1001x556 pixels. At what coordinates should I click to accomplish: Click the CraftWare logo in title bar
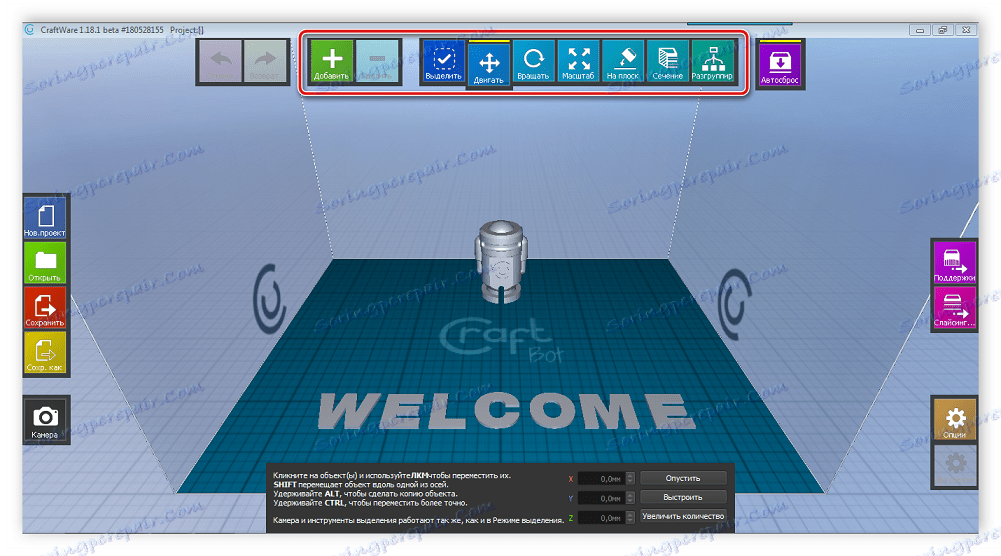coord(29,29)
